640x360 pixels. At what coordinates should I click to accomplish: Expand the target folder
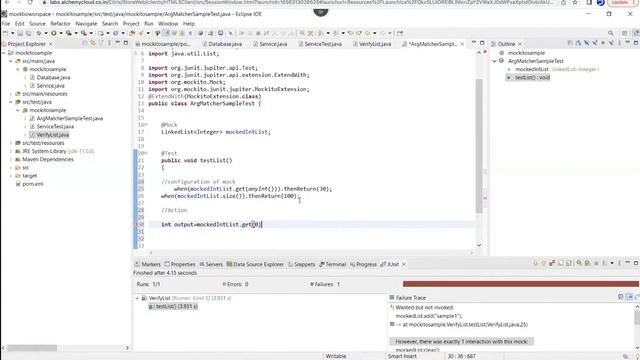tap(11, 176)
